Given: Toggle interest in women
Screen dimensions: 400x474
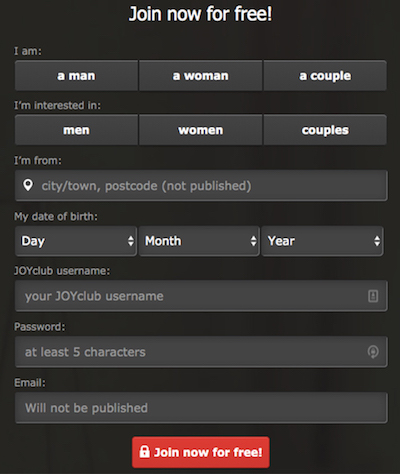Looking at the screenshot, I should tap(200, 130).
